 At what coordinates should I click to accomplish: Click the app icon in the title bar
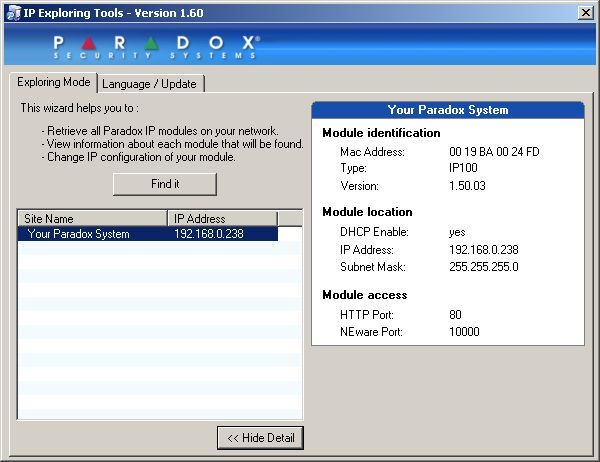pos(11,11)
